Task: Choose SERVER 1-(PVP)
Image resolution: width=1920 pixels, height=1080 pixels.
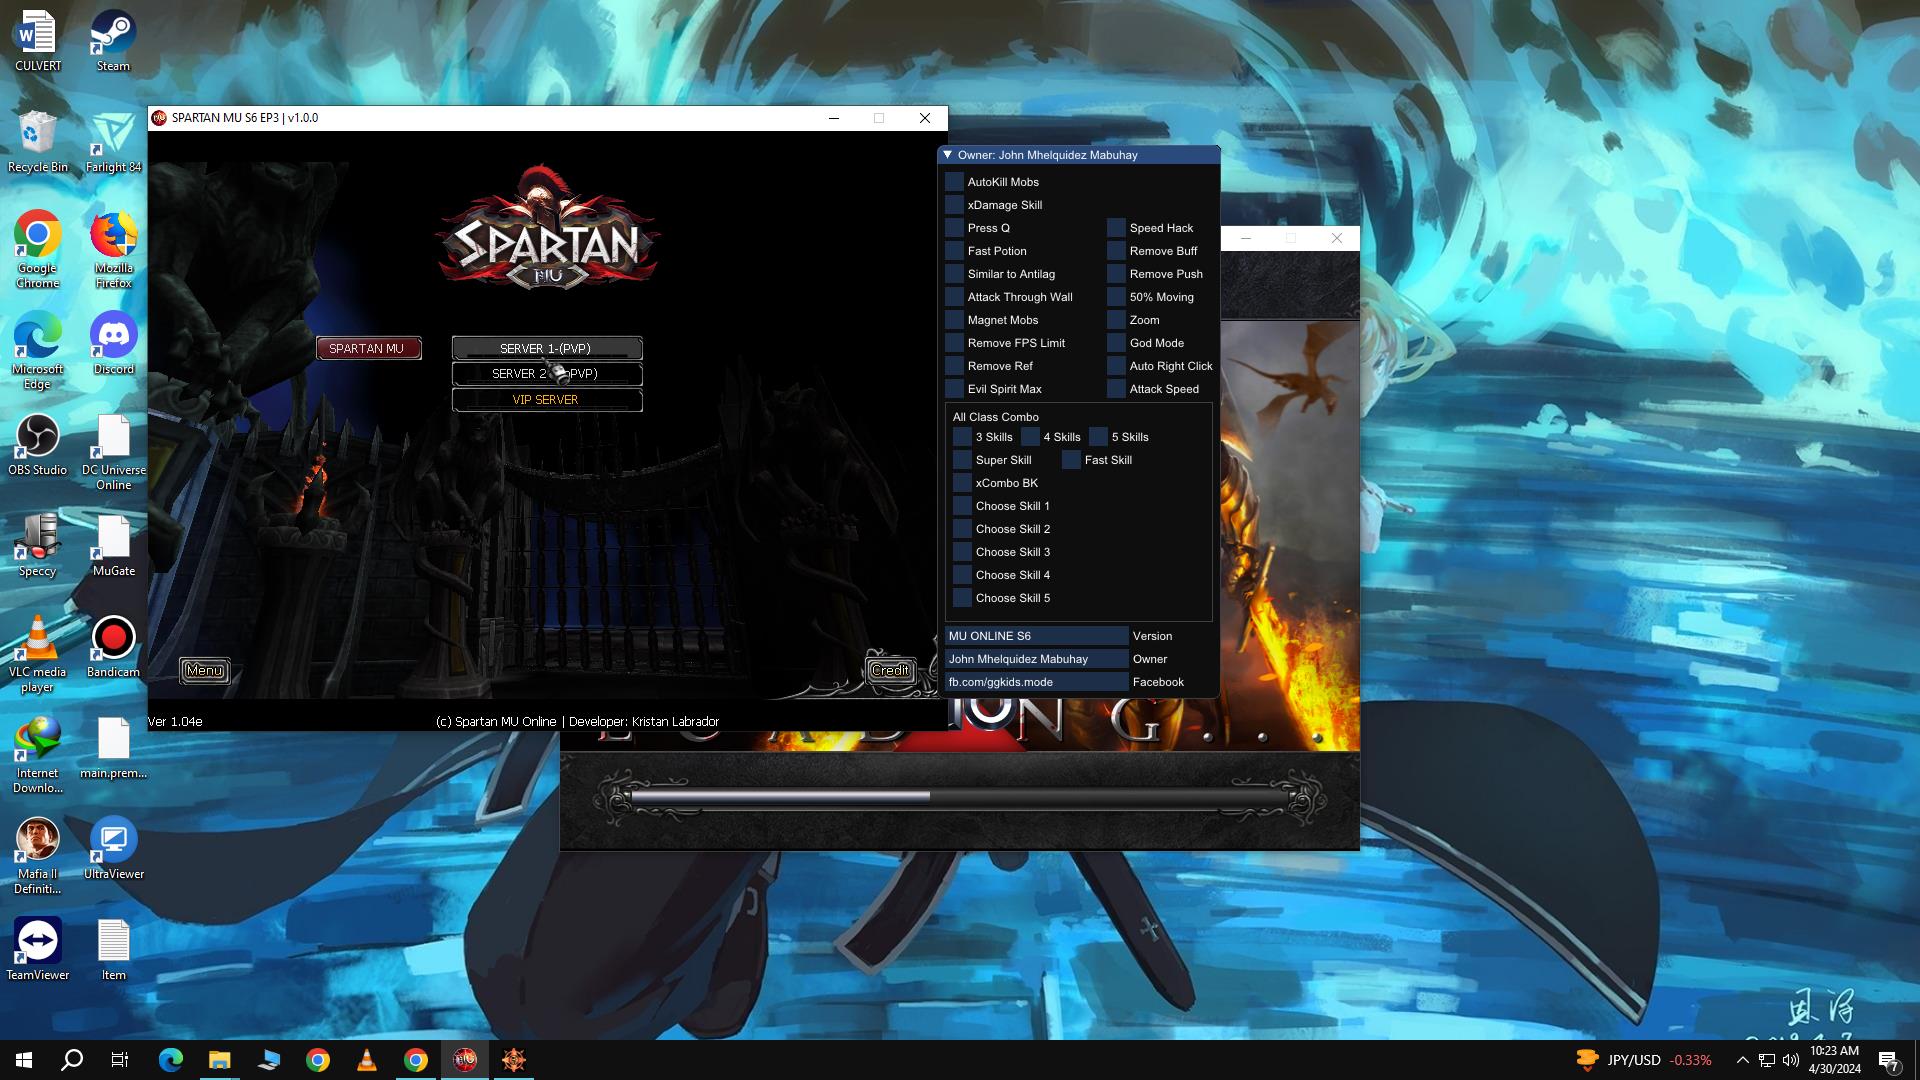Action: coord(547,349)
